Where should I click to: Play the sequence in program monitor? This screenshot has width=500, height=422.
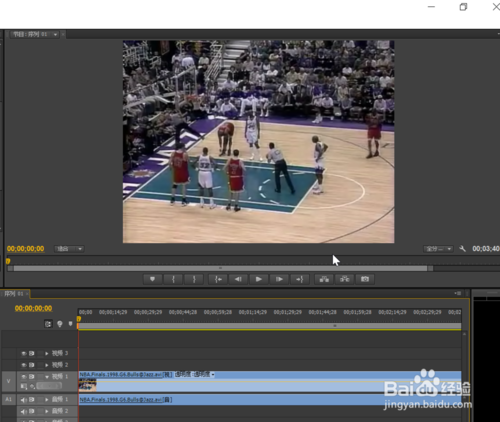click(x=258, y=279)
